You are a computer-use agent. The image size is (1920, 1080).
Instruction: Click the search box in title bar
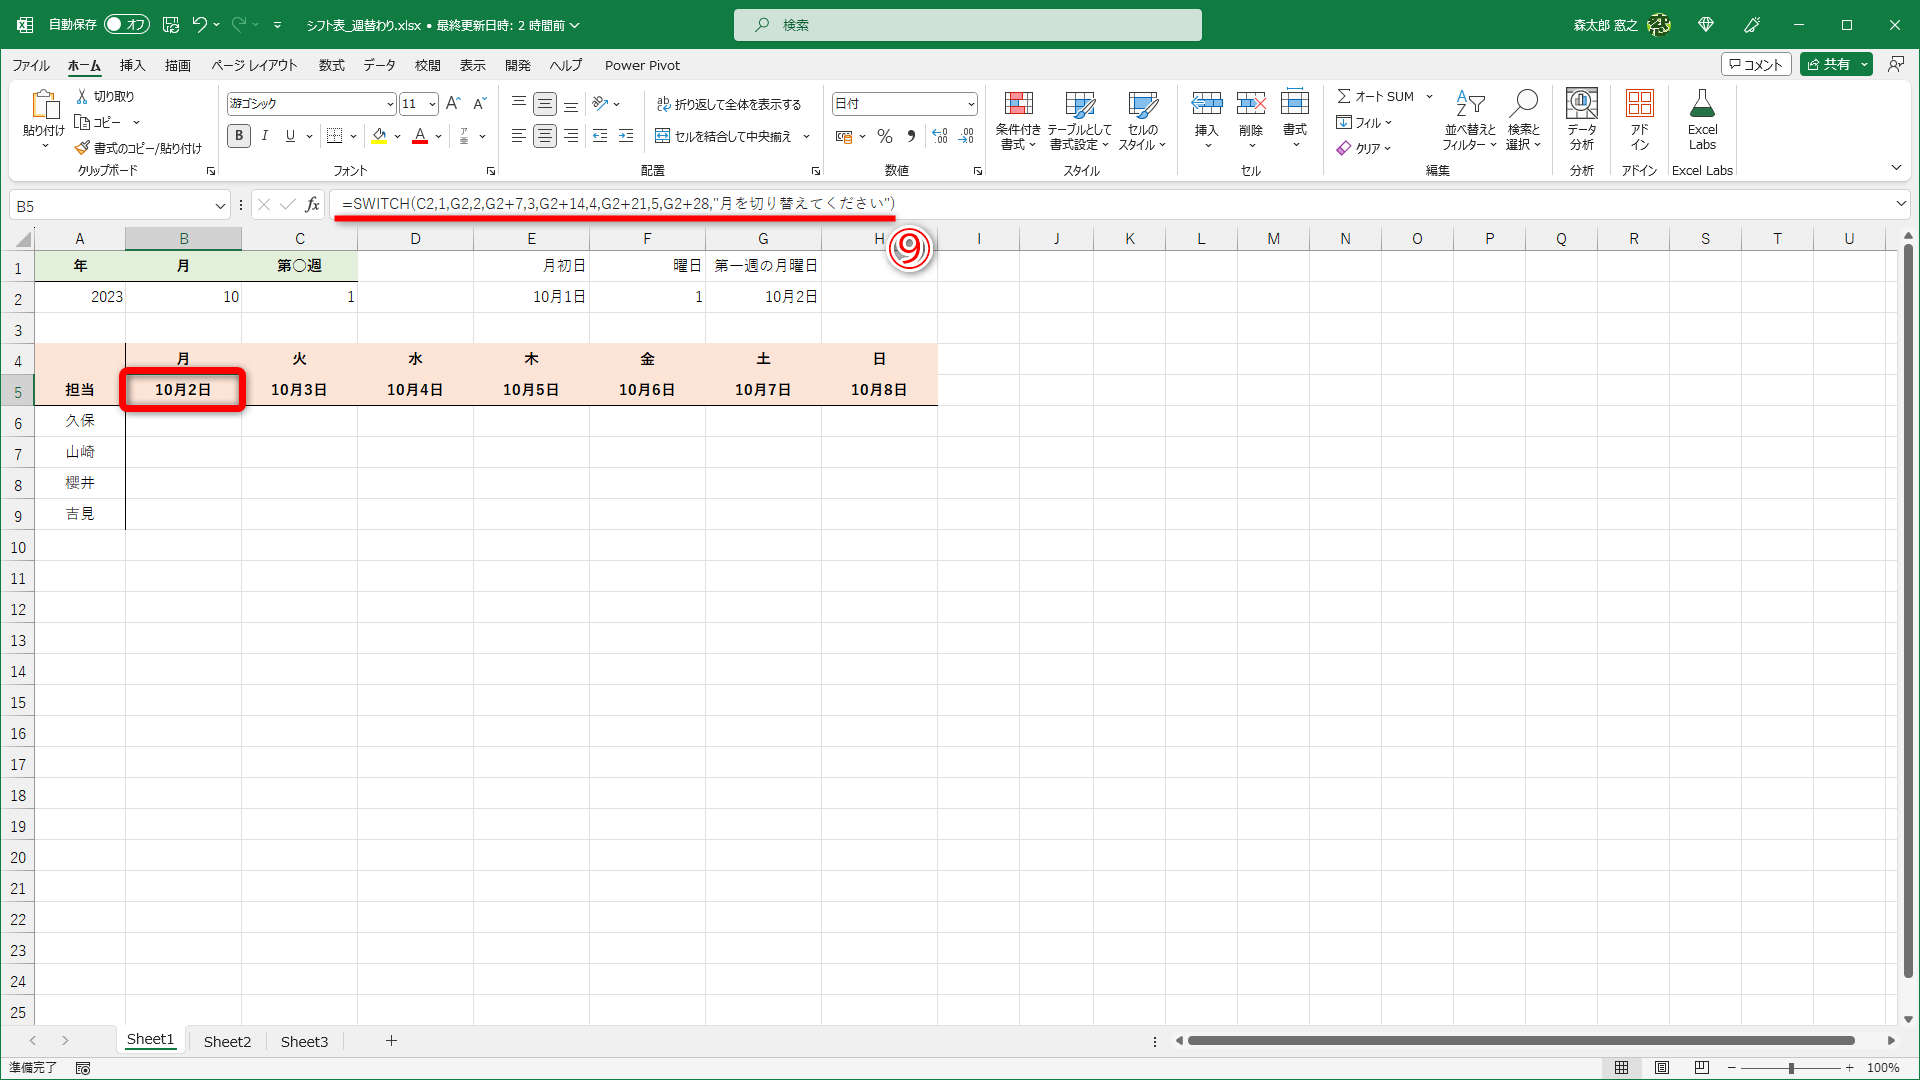pos(967,25)
